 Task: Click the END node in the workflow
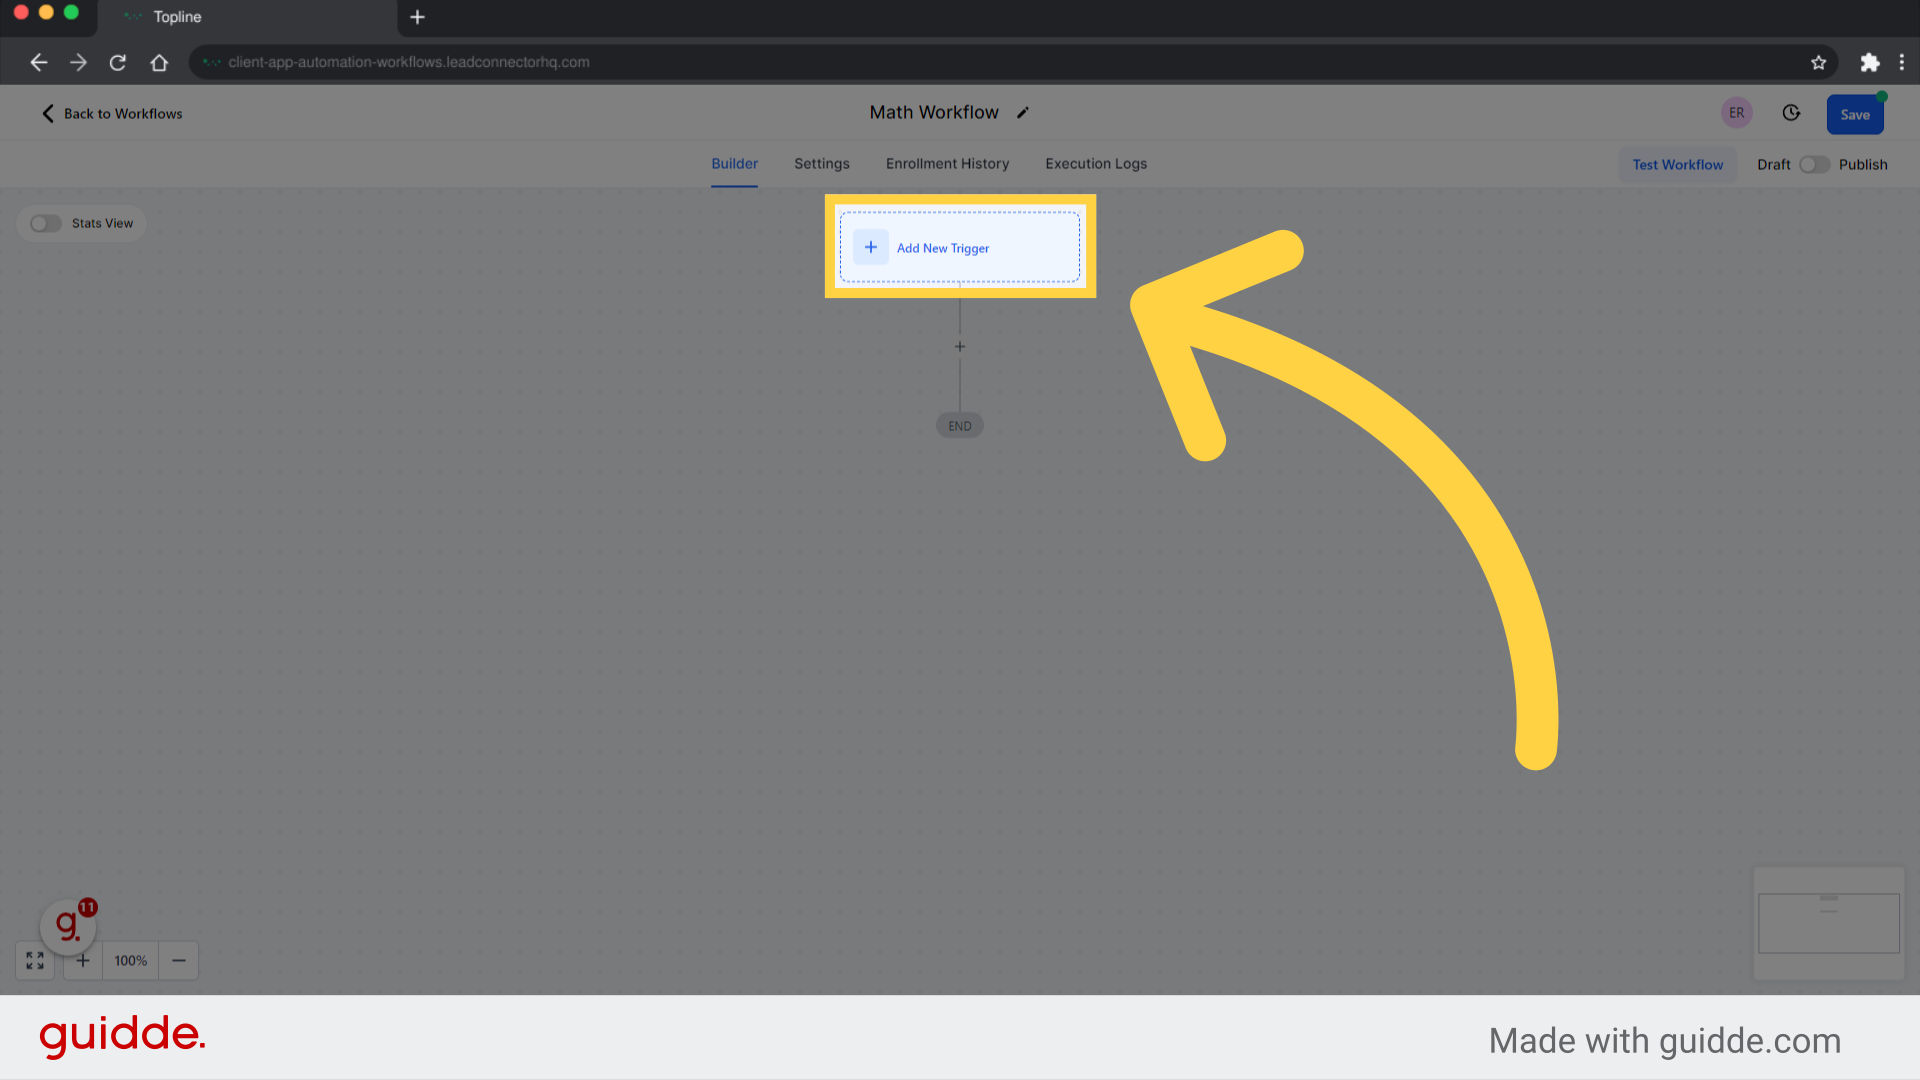coord(959,425)
